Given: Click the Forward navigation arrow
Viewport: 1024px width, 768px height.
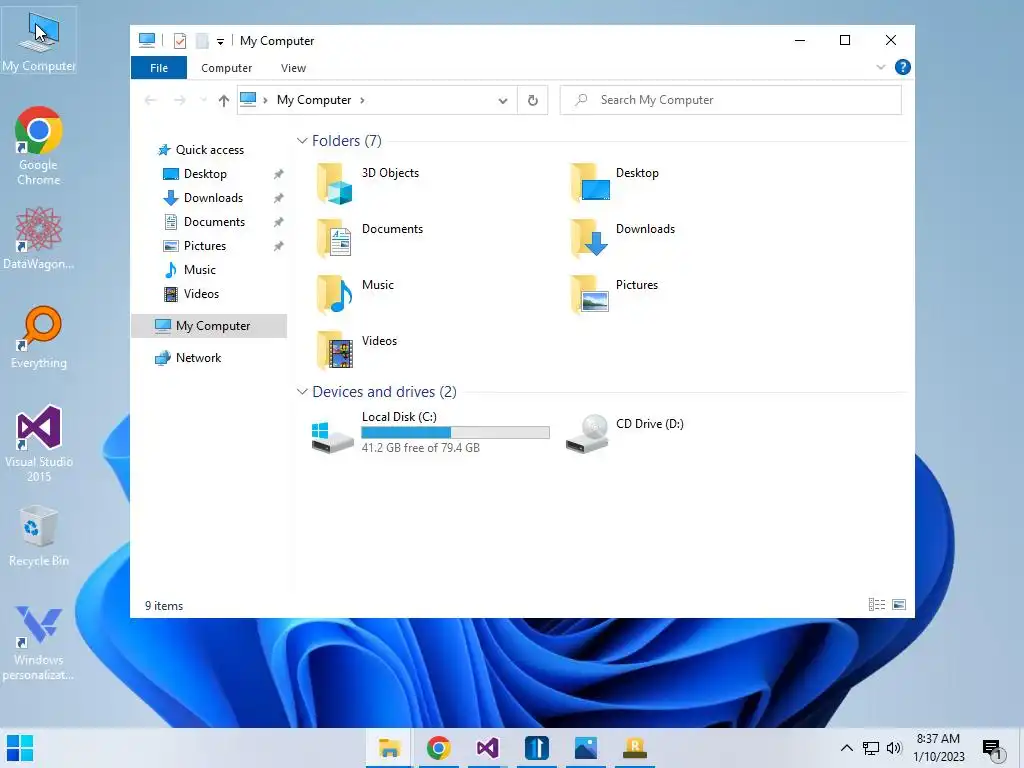Looking at the screenshot, I should (180, 101).
